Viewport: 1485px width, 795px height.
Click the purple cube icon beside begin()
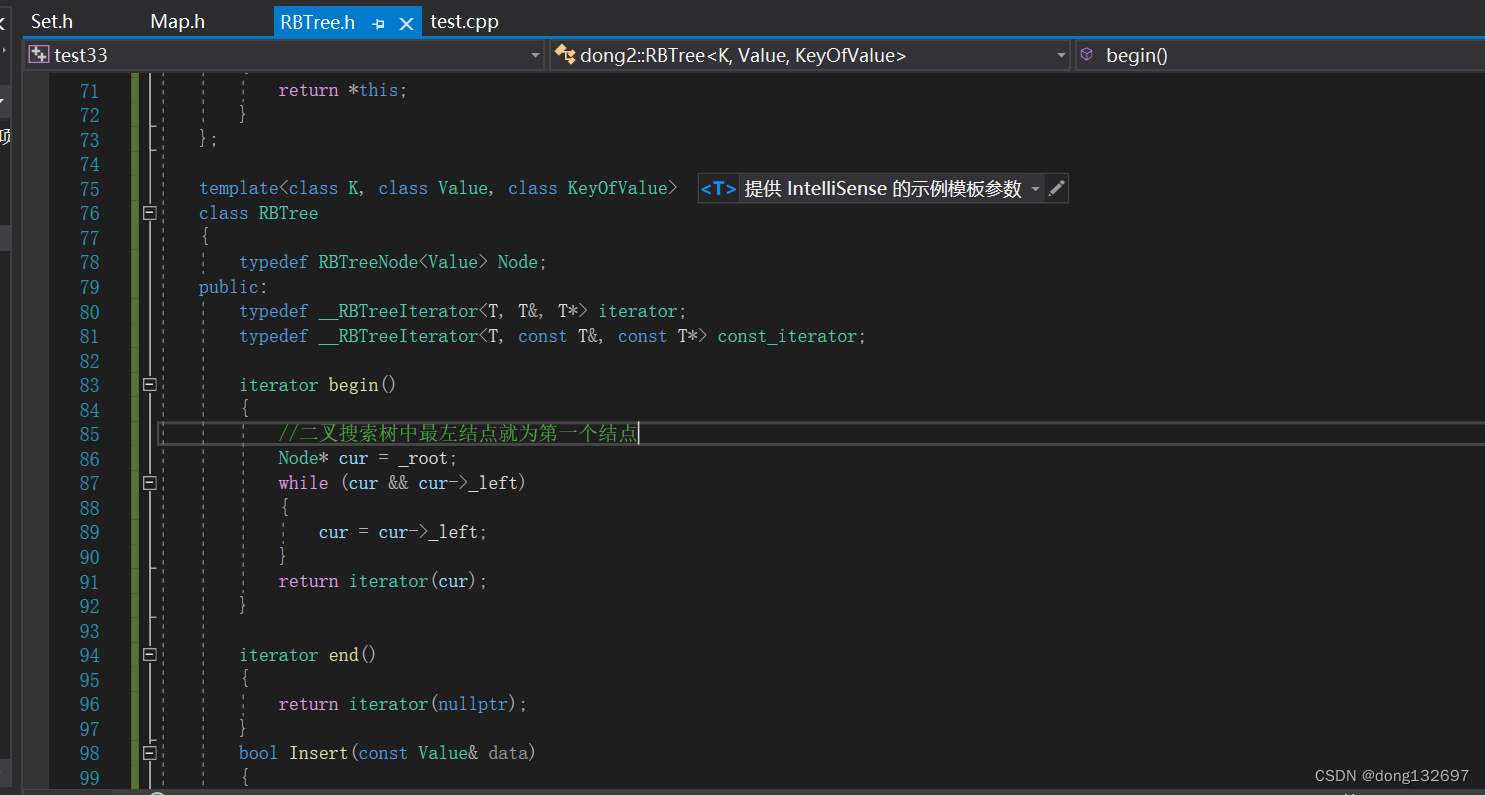click(x=1087, y=55)
